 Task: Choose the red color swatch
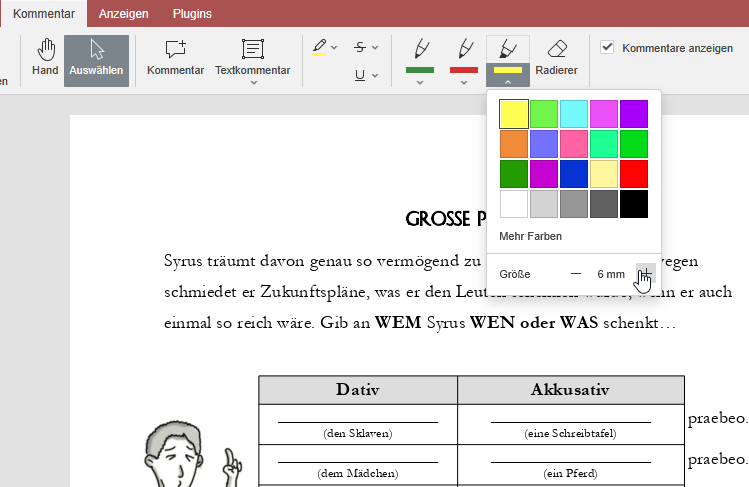tap(634, 174)
